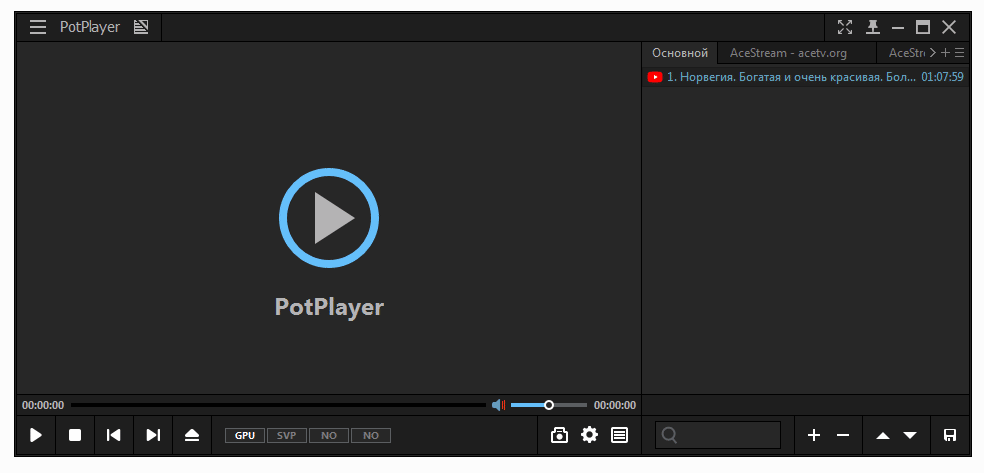Close the PotPlayer window
984x473 pixels.
[949, 27]
